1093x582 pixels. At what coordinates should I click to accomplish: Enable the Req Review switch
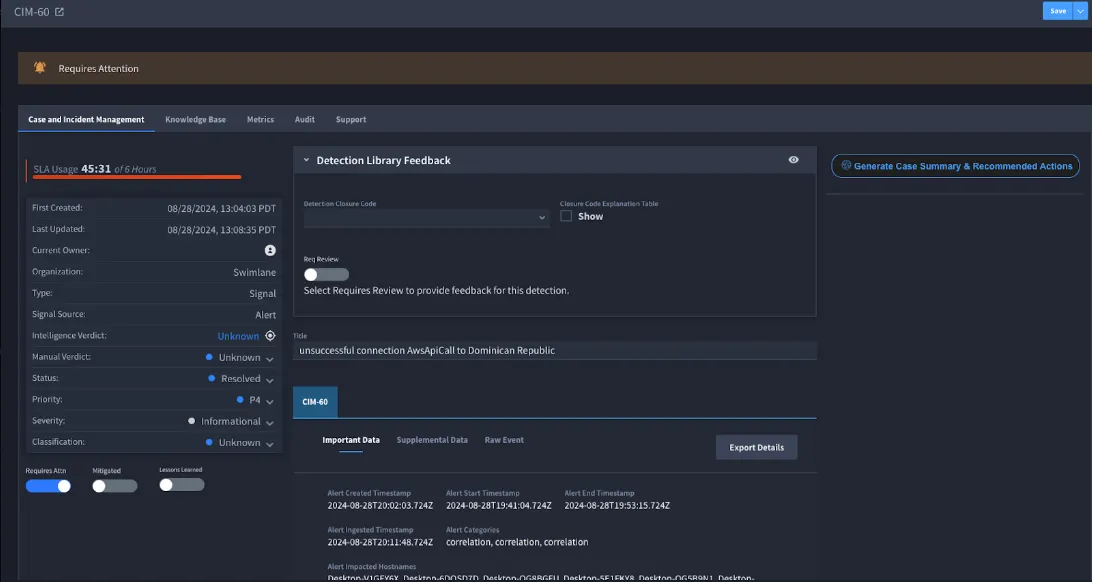pyautogui.click(x=326, y=275)
